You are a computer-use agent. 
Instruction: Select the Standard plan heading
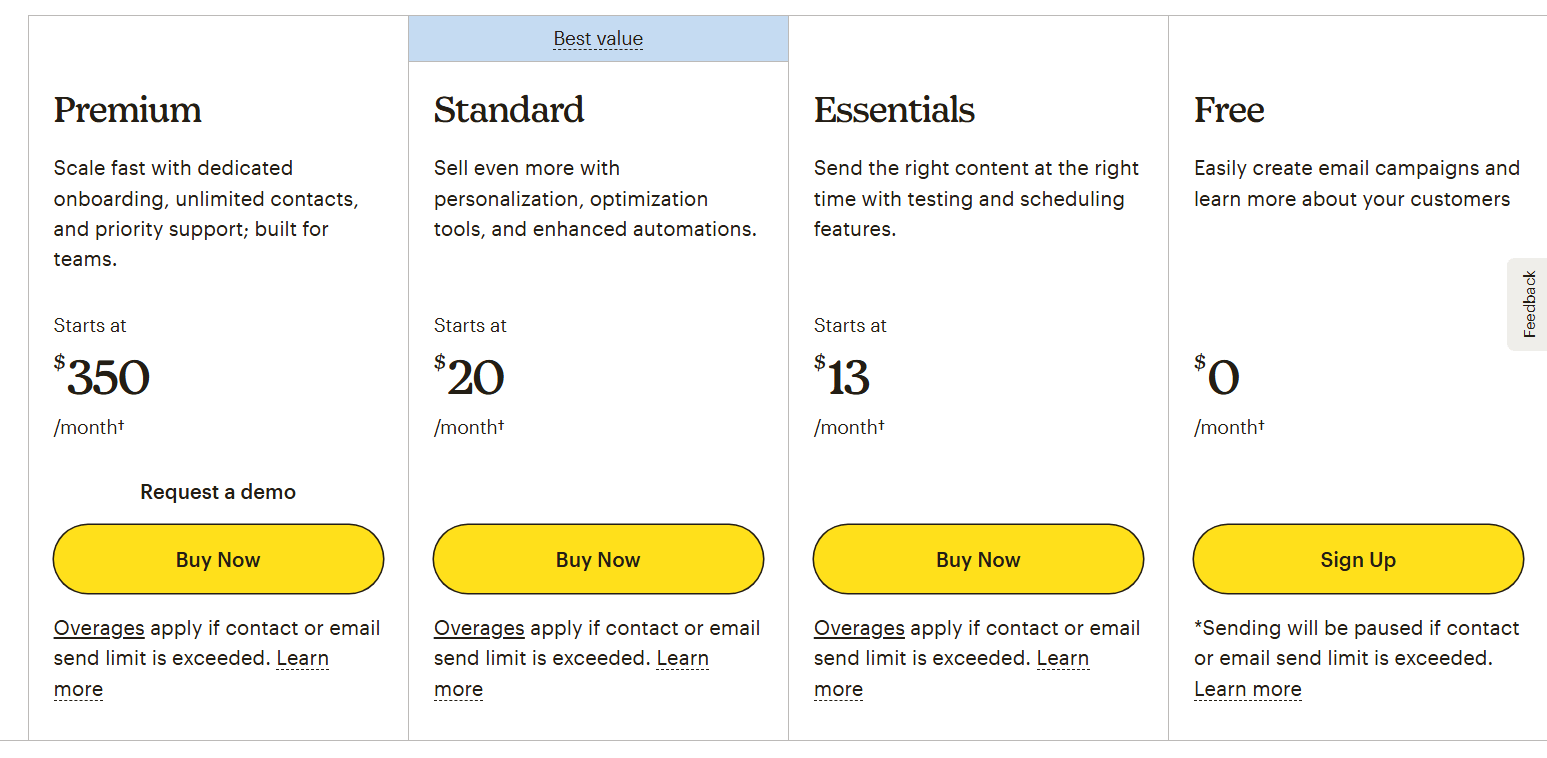click(509, 110)
